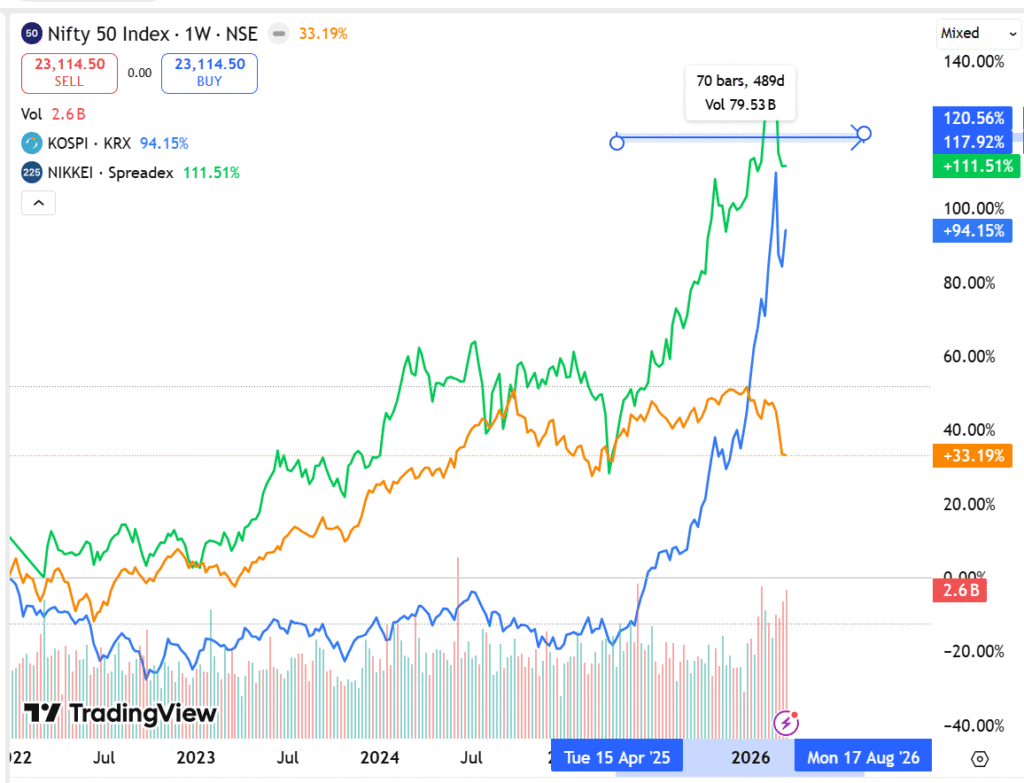Click the grey market status icon

(279, 34)
